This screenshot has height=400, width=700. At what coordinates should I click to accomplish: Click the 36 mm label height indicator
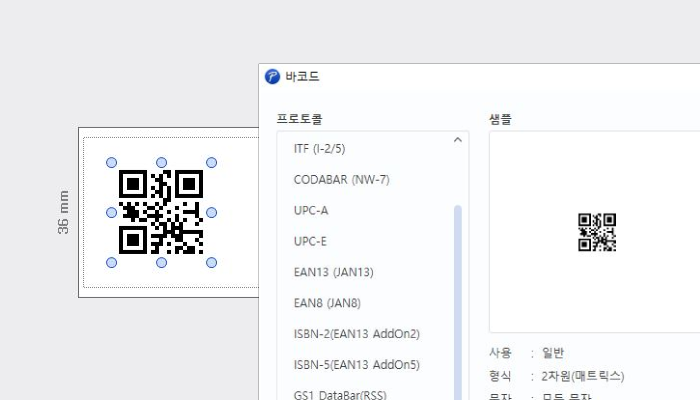click(x=63, y=212)
